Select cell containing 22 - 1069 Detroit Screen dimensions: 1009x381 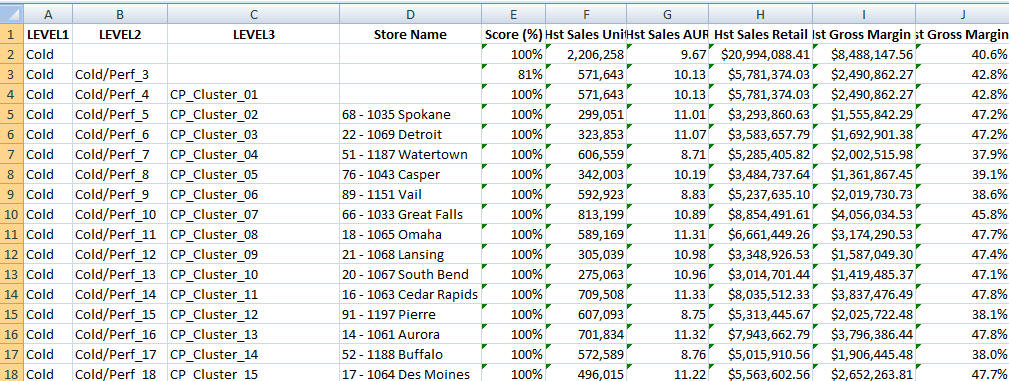click(411, 135)
